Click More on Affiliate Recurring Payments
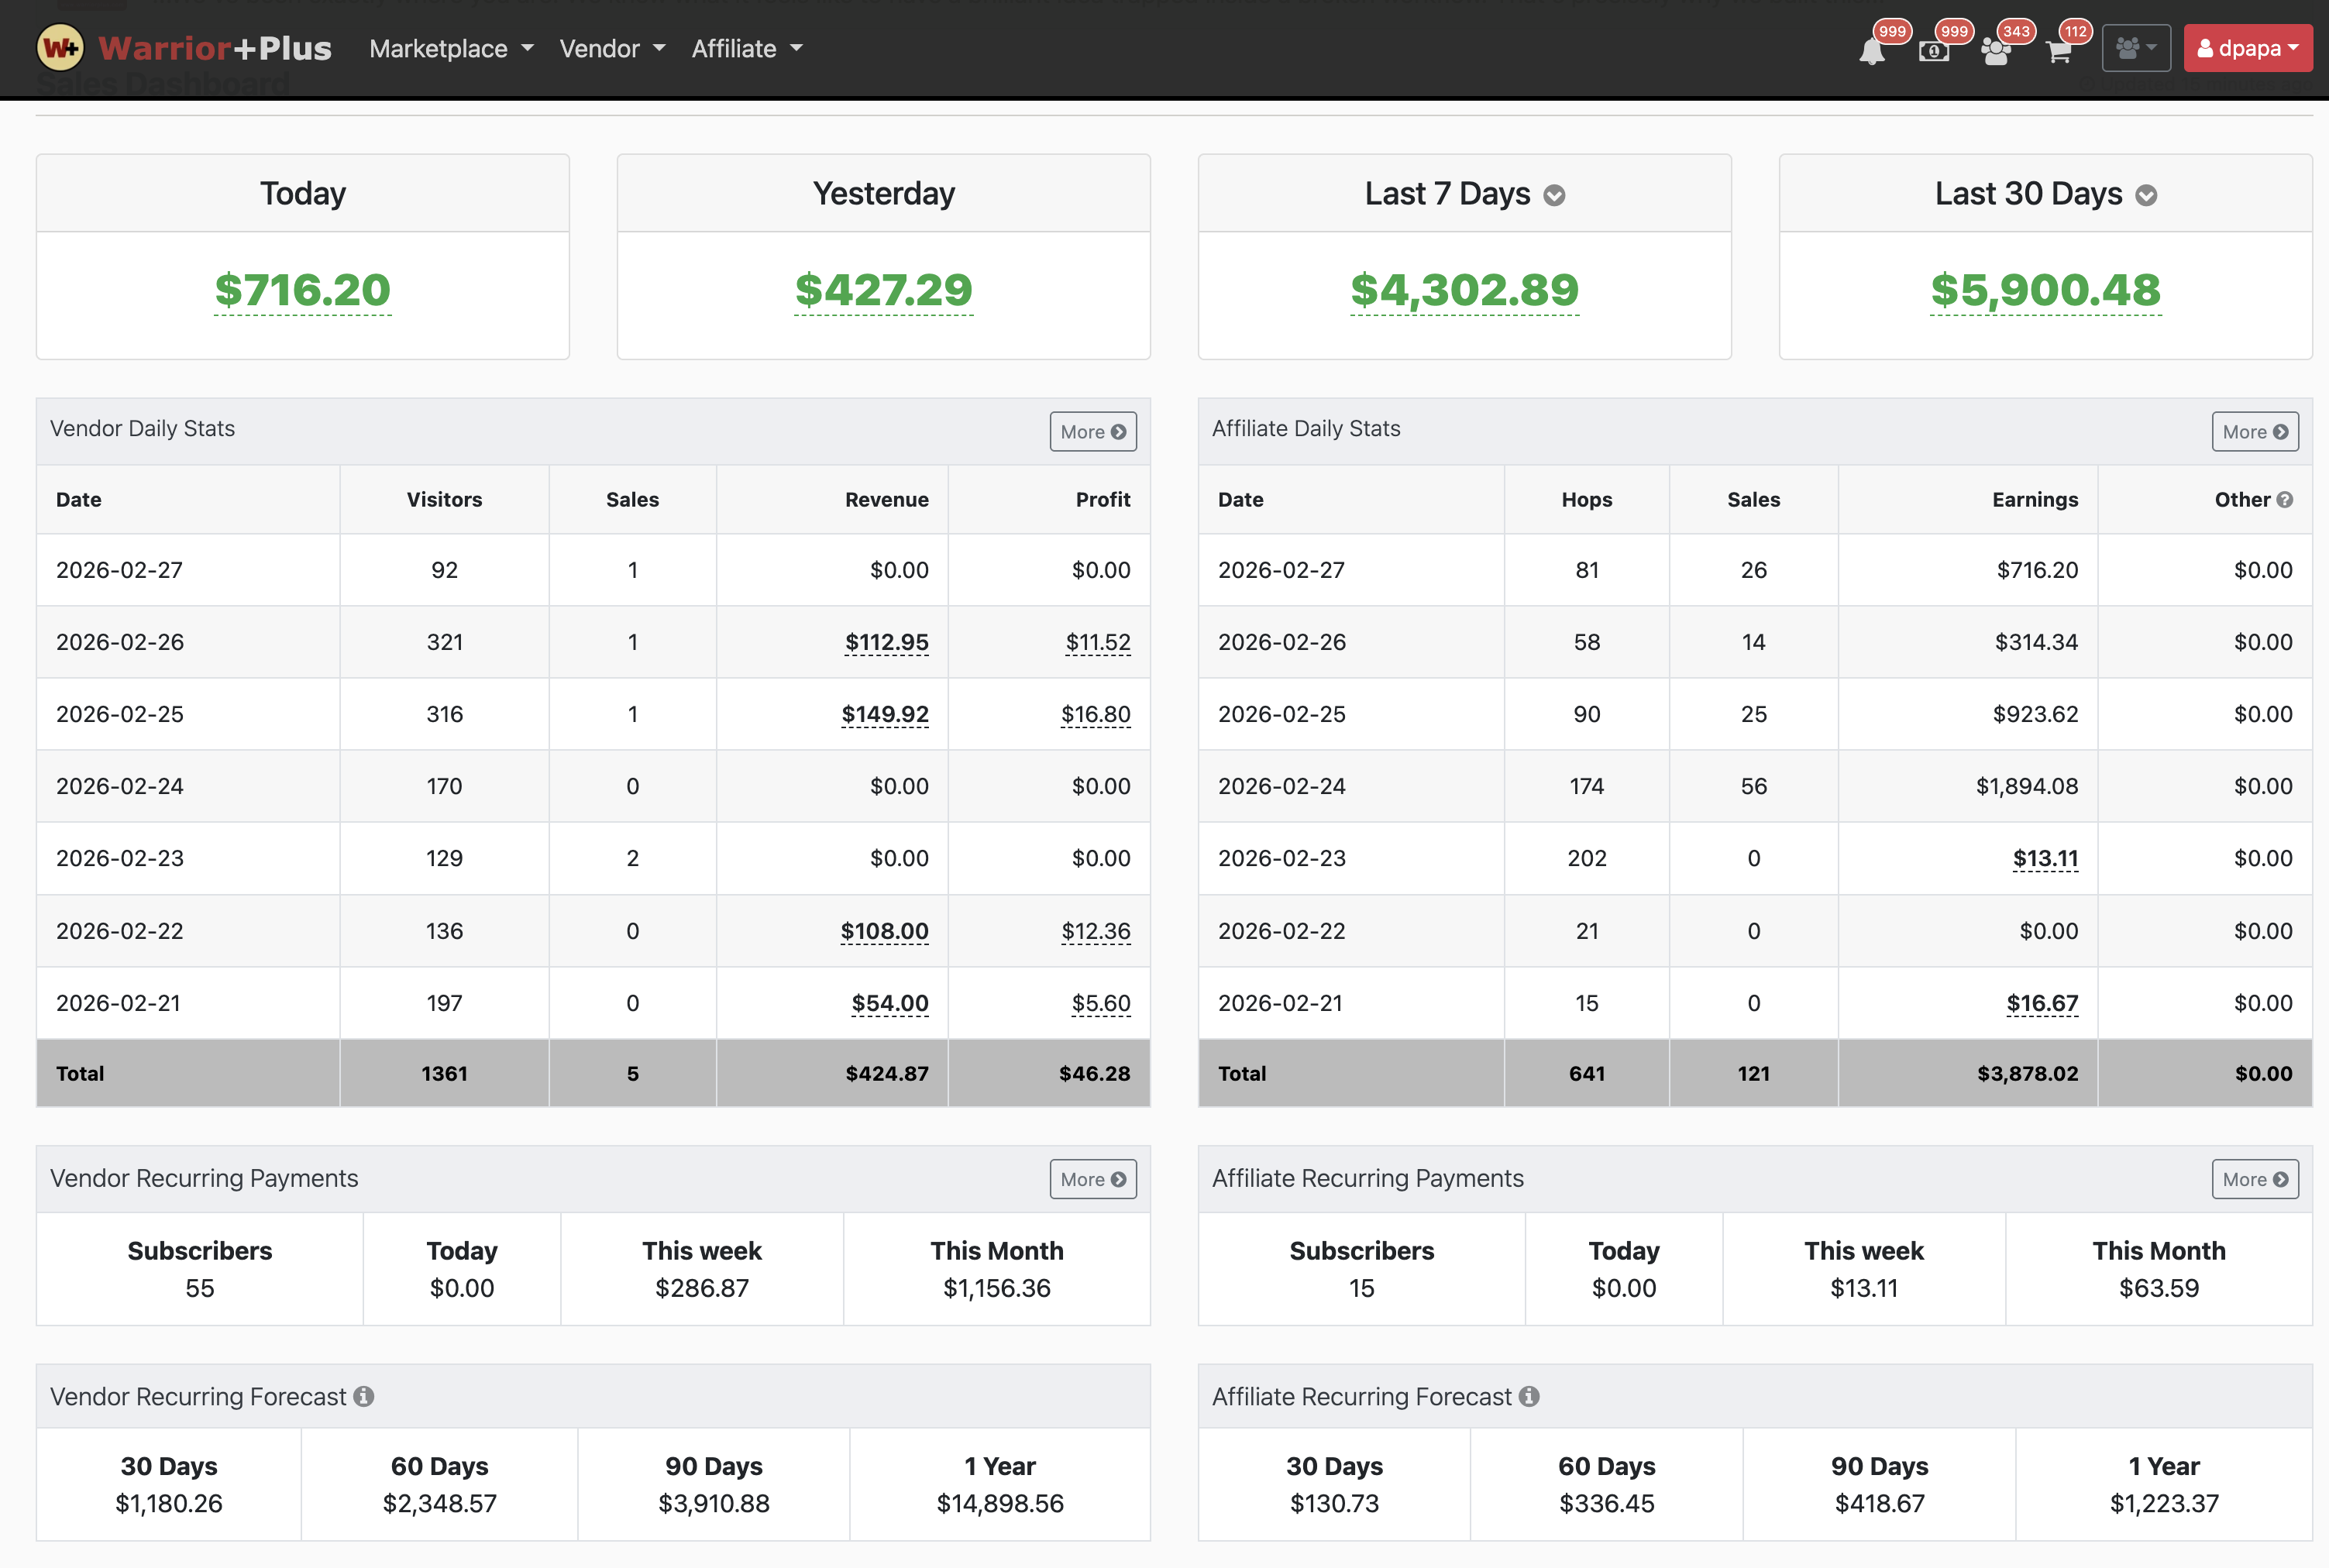The height and width of the screenshot is (1568, 2329). [2255, 1179]
